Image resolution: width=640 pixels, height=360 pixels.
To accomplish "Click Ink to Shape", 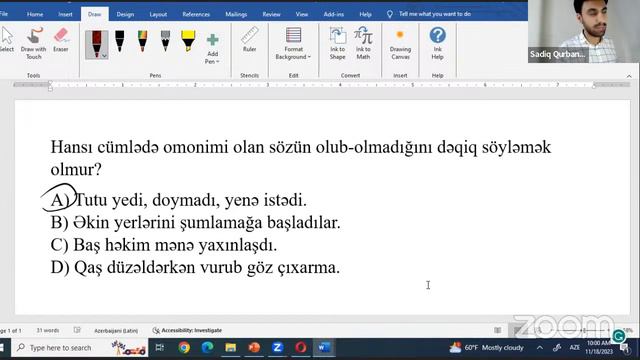I will point(338,43).
